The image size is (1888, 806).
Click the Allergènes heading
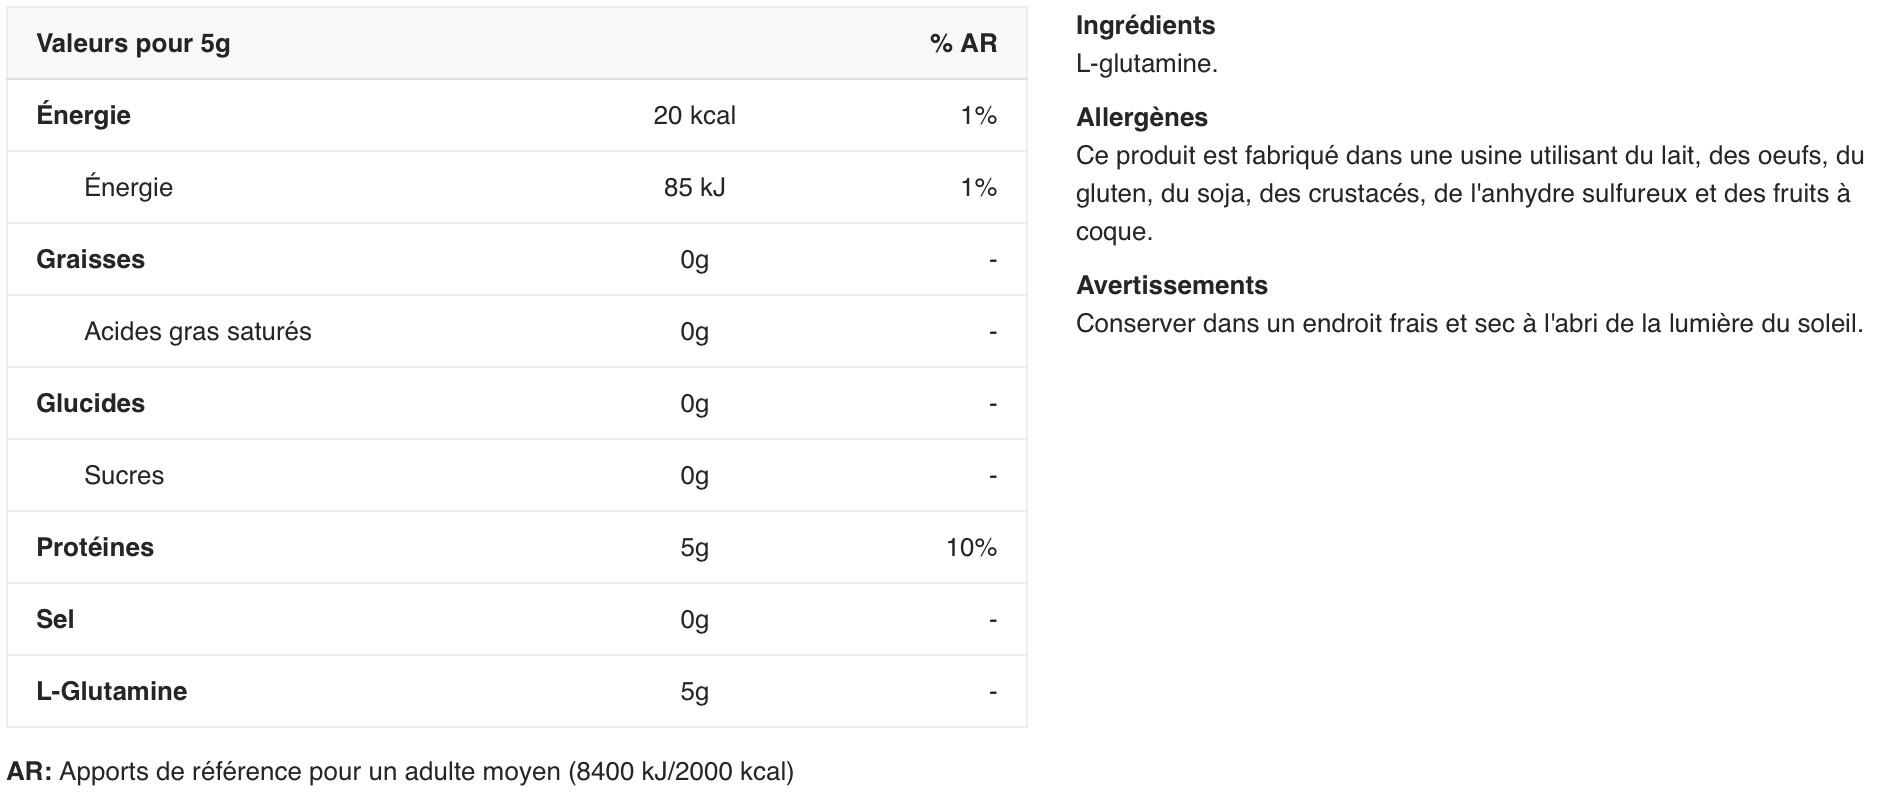tap(1141, 118)
